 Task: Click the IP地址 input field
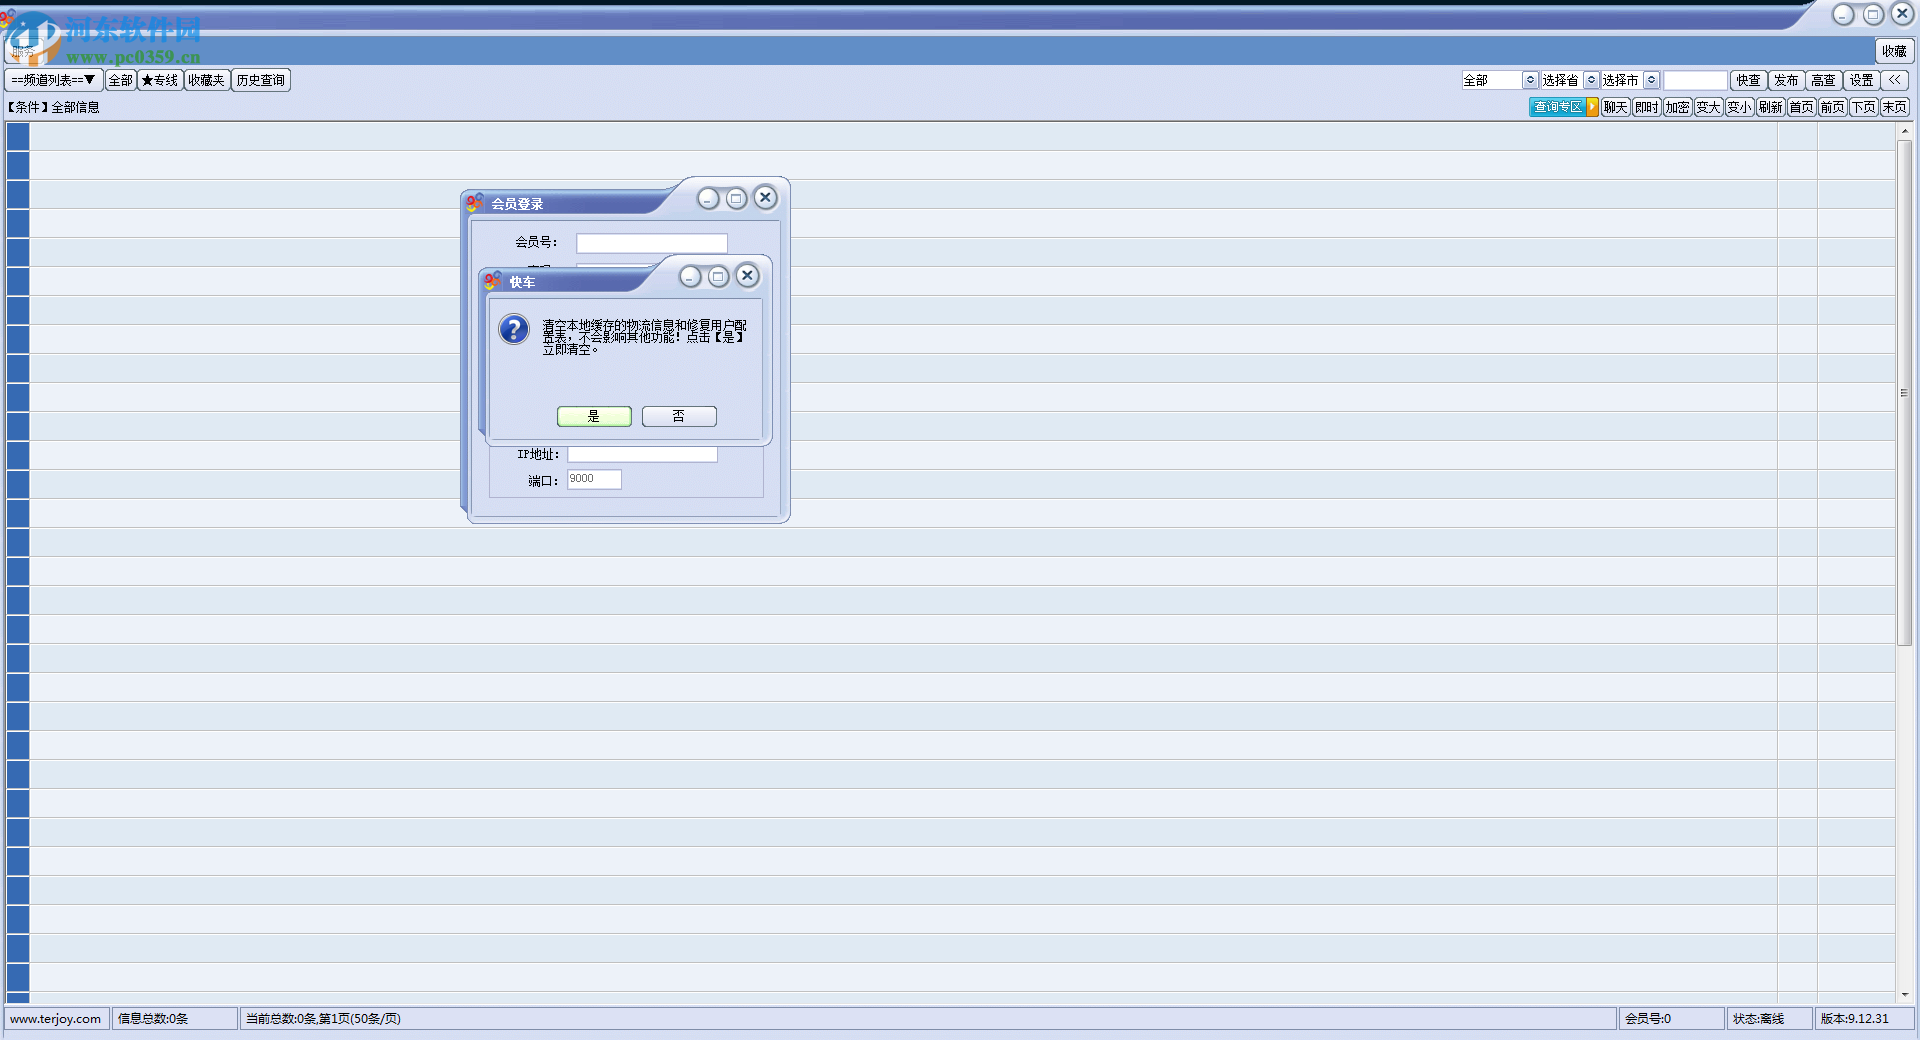coord(642,454)
